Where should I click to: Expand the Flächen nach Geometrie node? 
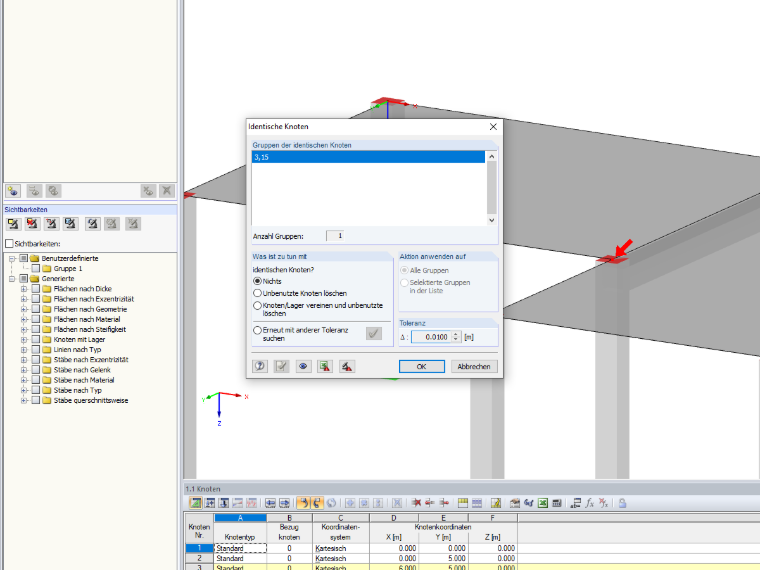24,309
